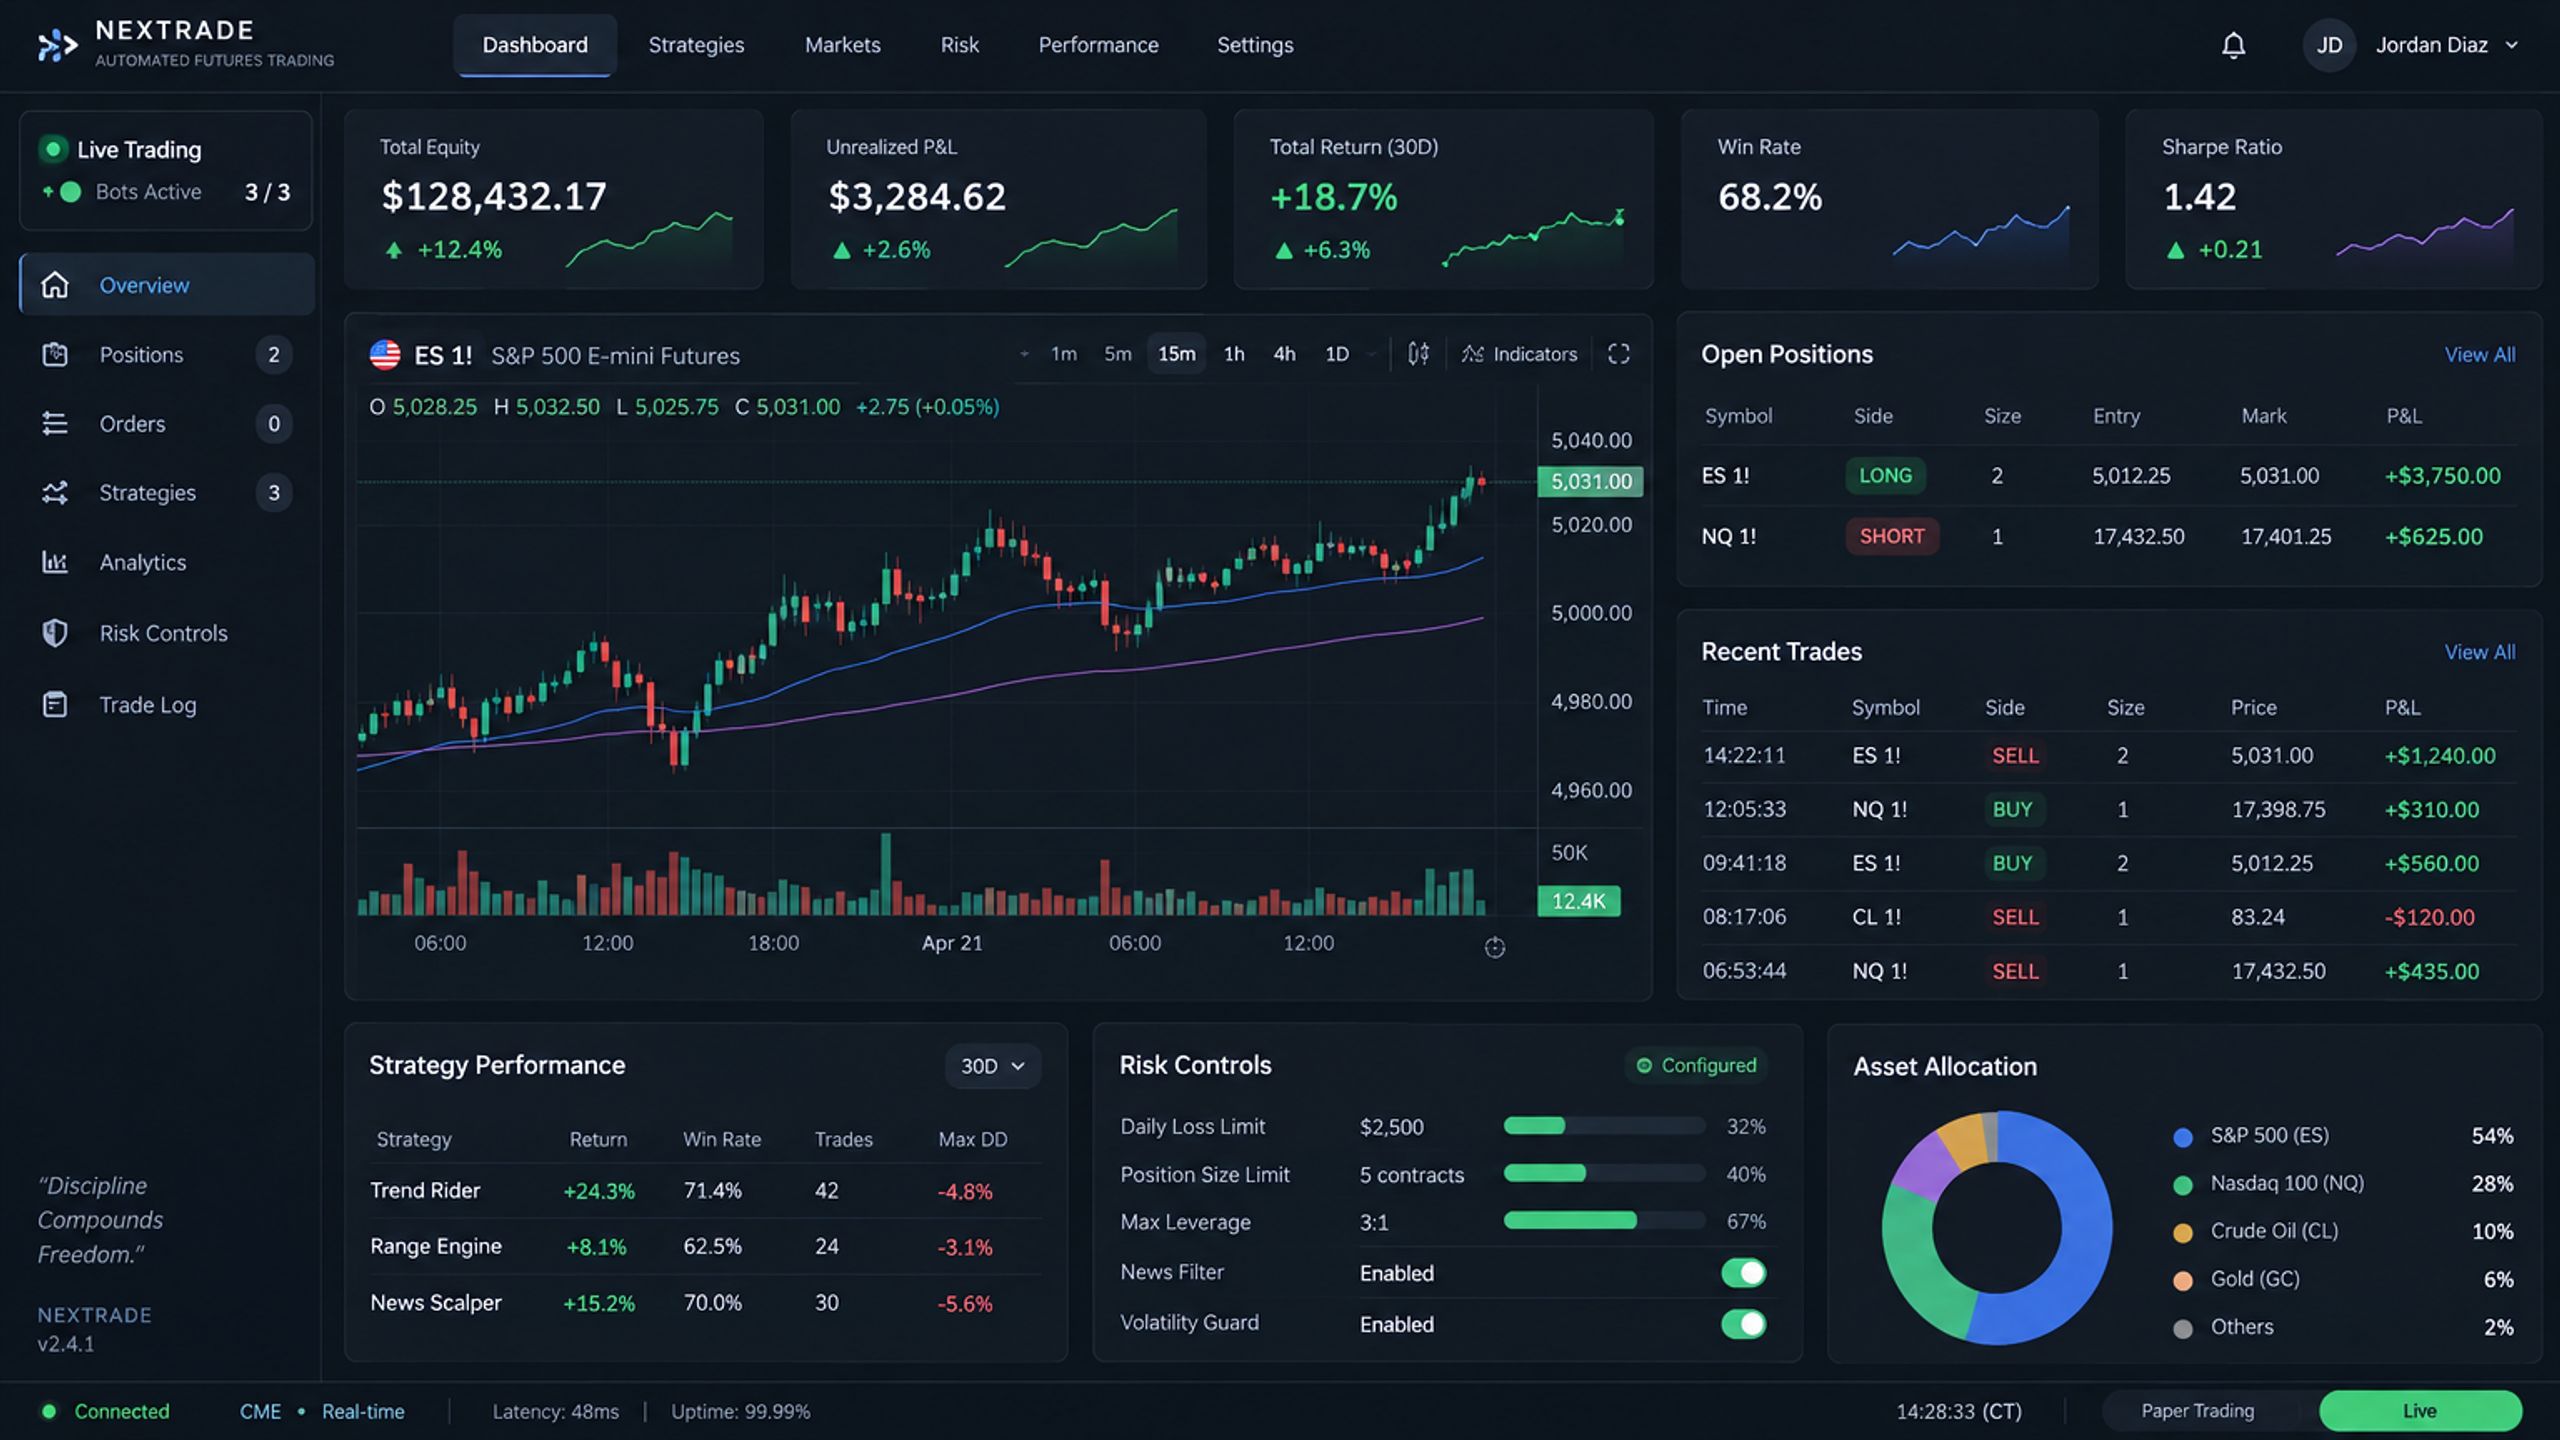The height and width of the screenshot is (1440, 2560).
Task: Switch to the Performance tab
Action: point(1098,45)
